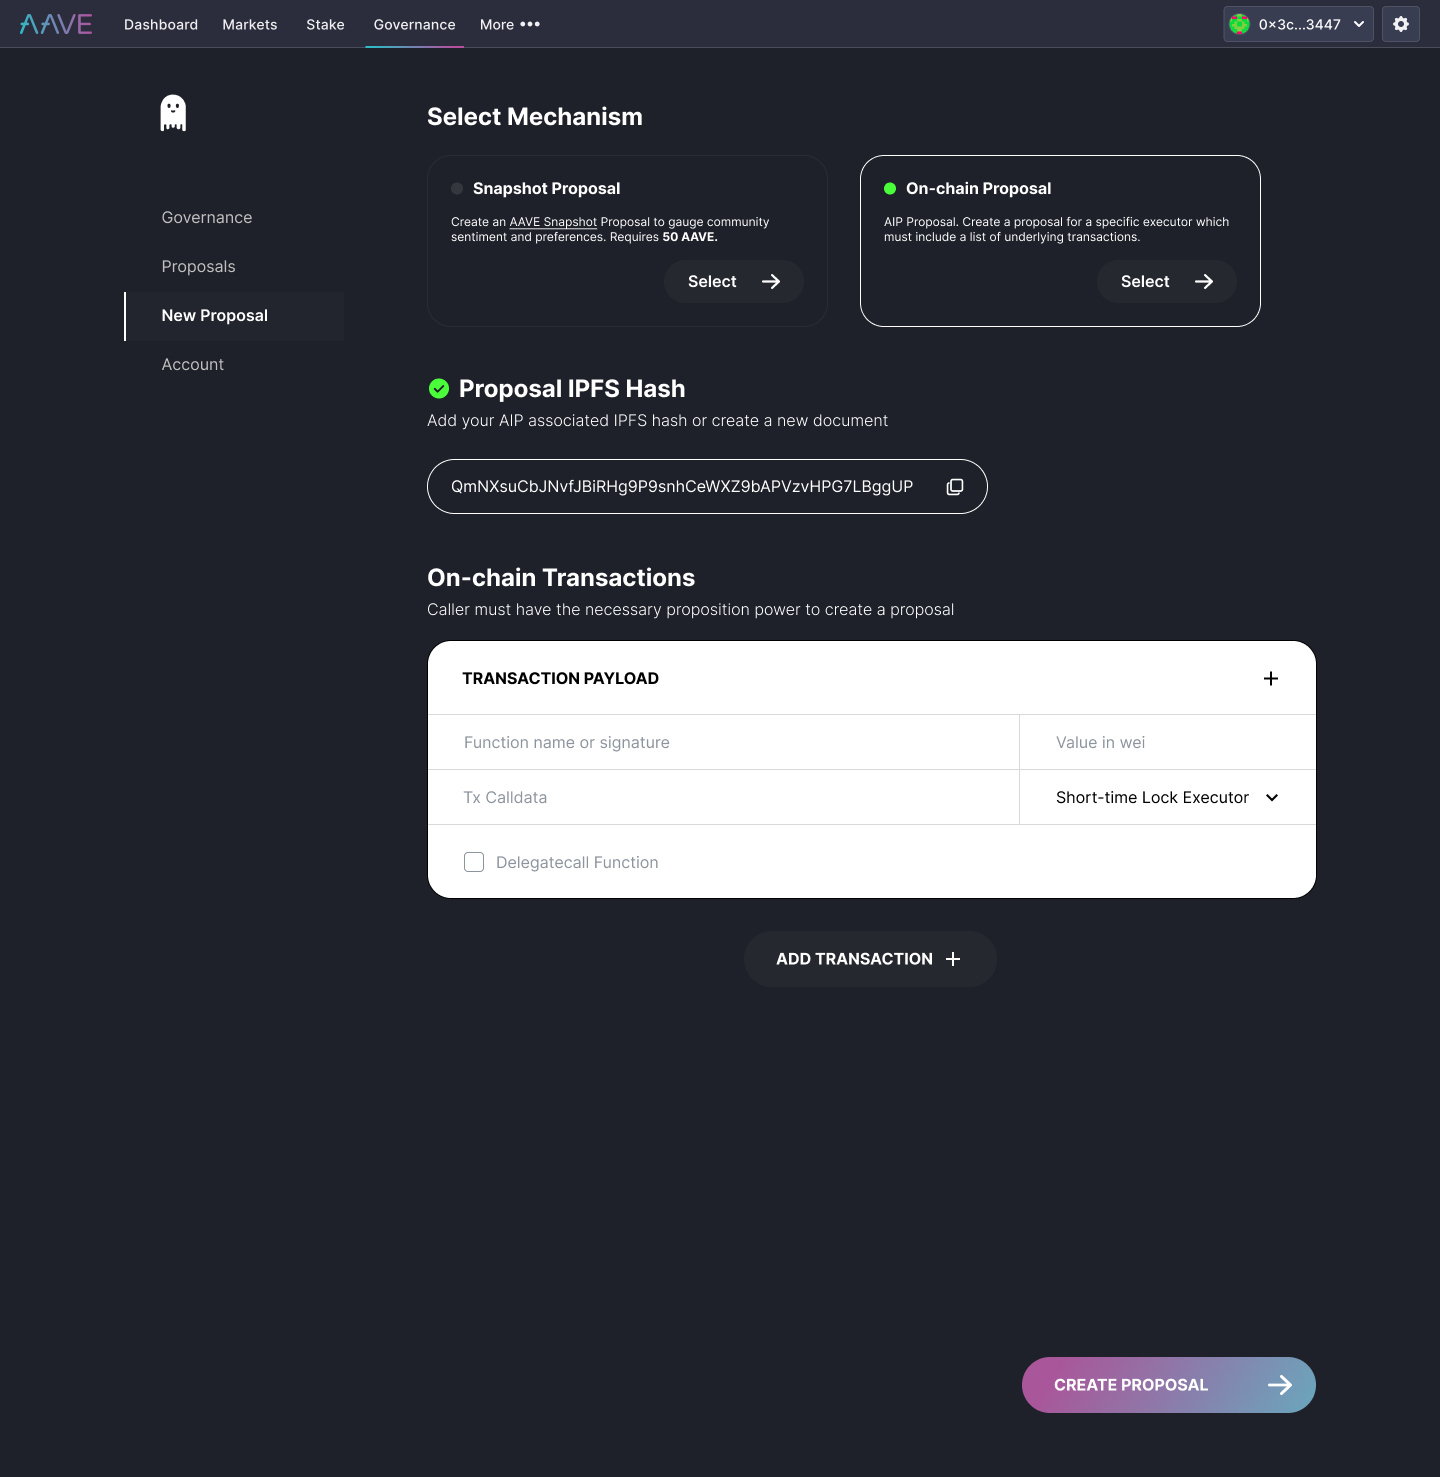Open the settings gear icon

(1401, 24)
